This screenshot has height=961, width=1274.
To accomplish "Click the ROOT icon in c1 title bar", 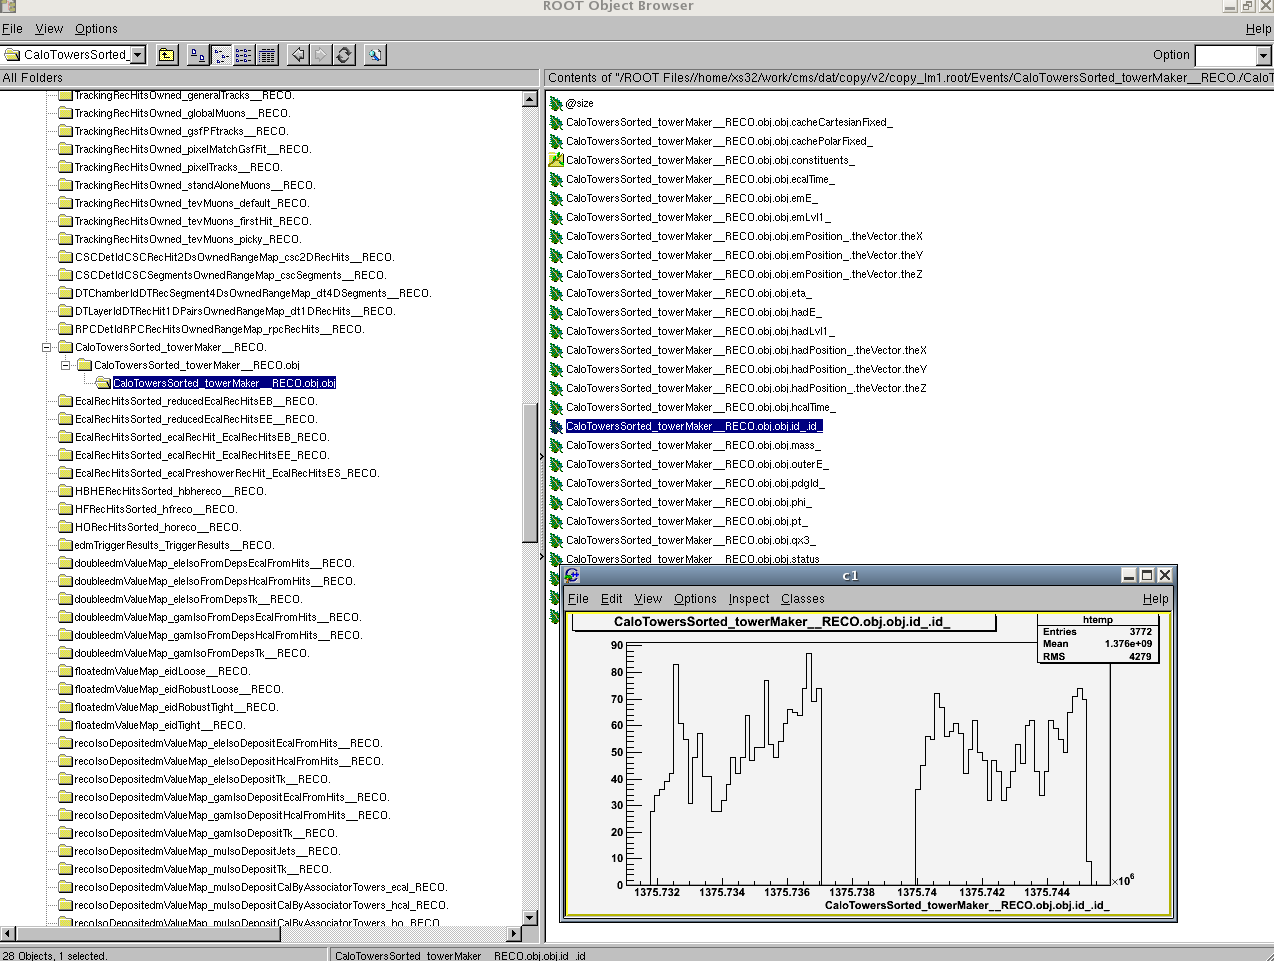I will 572,575.
